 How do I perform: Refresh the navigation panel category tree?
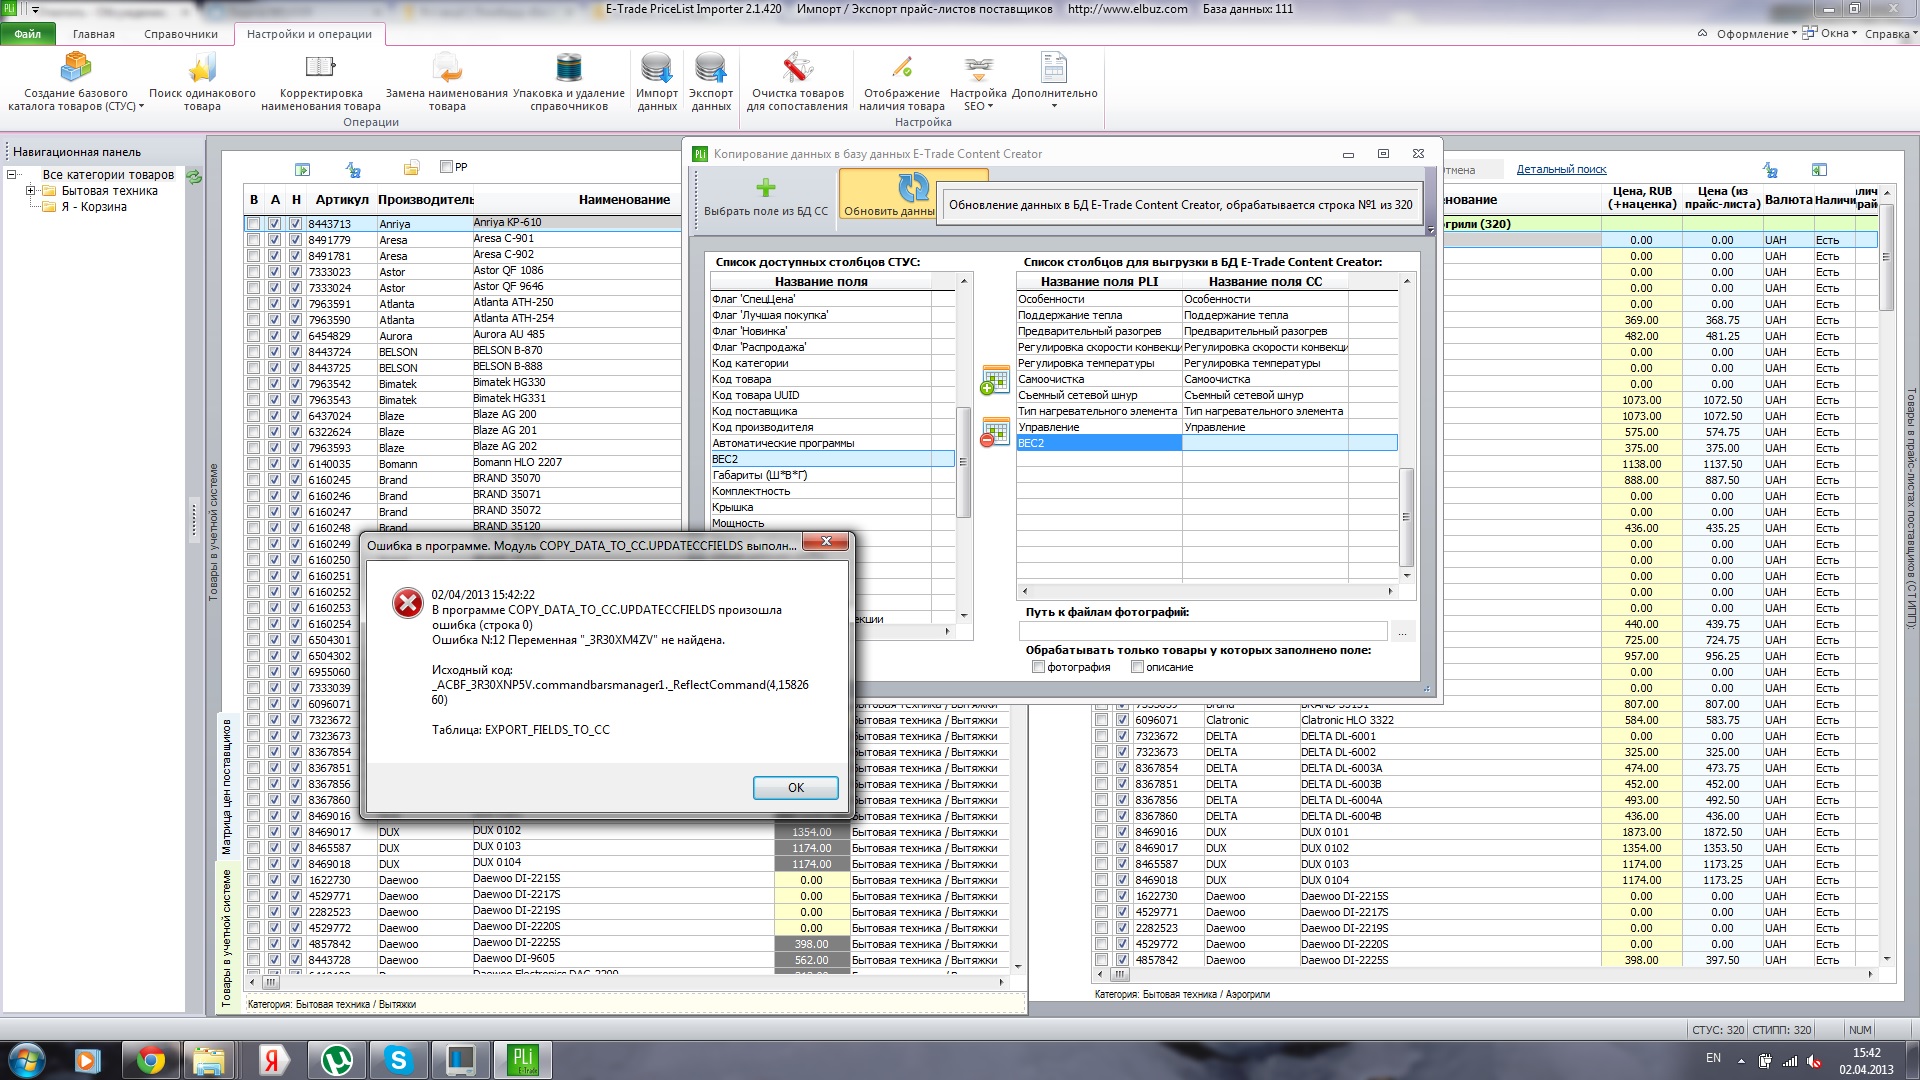[194, 176]
